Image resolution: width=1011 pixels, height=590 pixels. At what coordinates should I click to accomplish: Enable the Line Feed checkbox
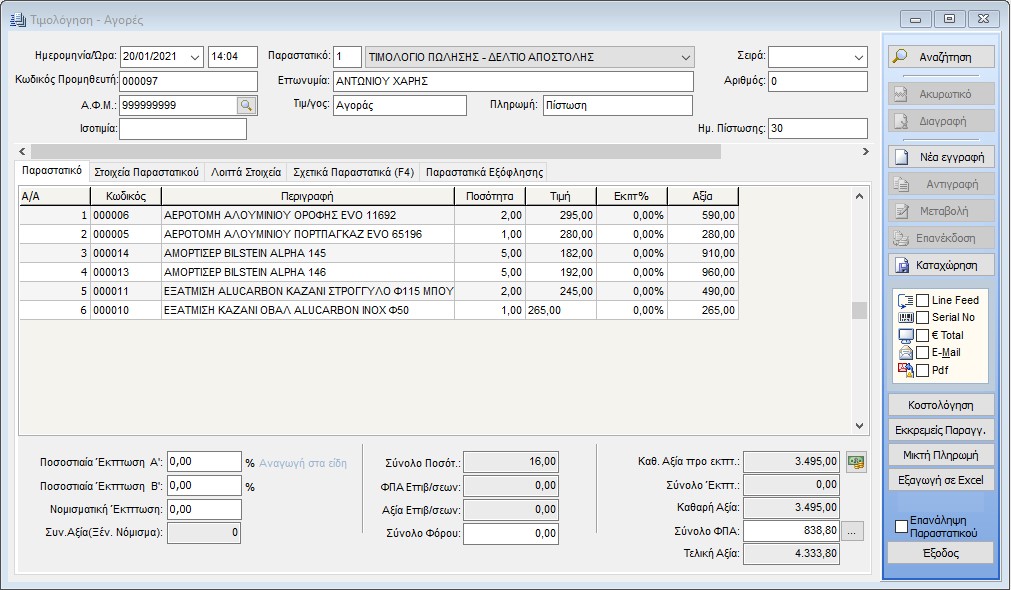point(923,300)
